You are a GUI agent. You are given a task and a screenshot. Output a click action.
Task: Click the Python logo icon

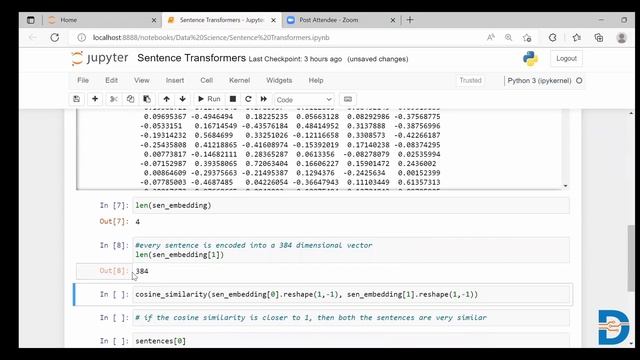(530, 59)
